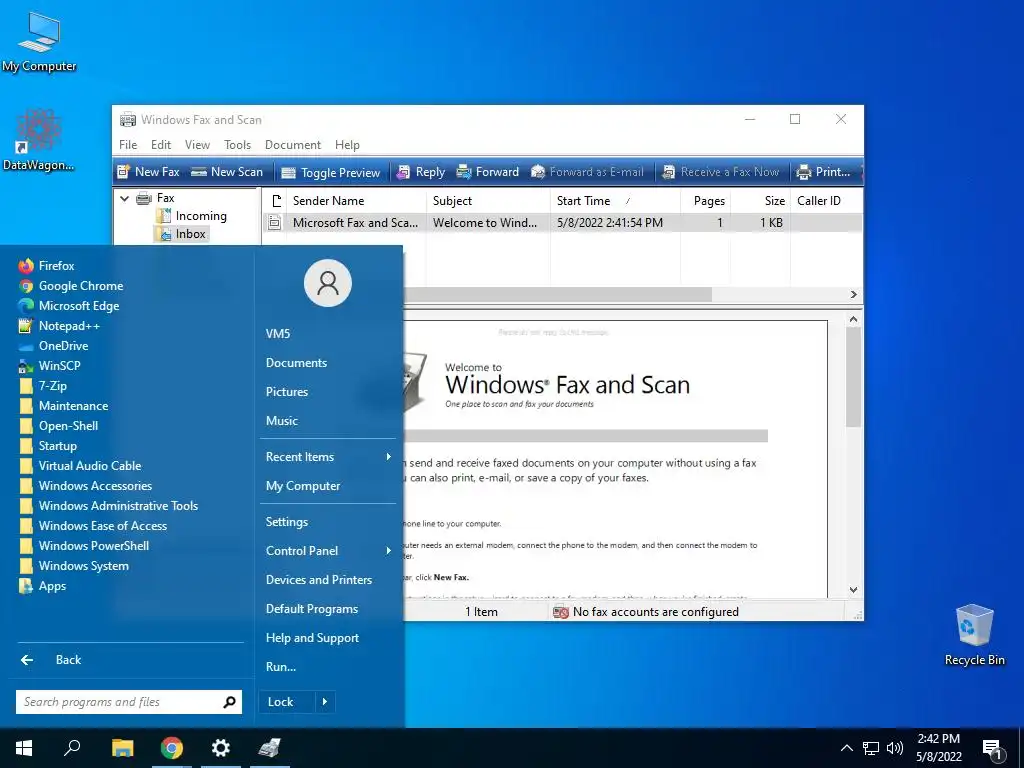Expand the Maintenance folder
This screenshot has height=768, width=1024.
click(63, 406)
